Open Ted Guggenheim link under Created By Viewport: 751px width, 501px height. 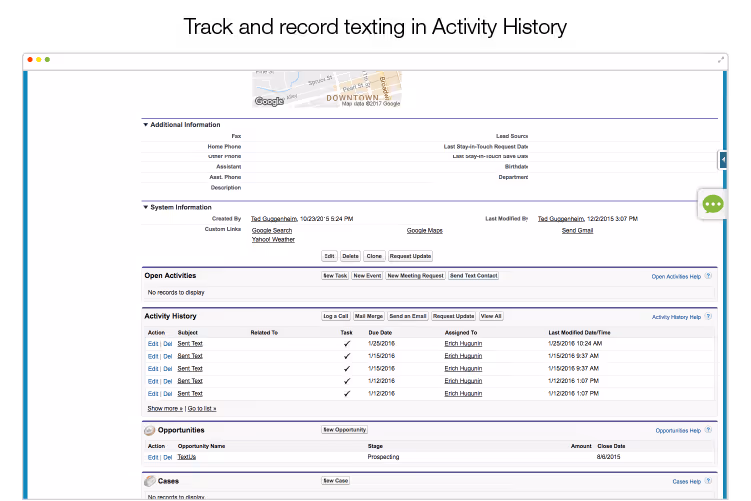point(274,219)
